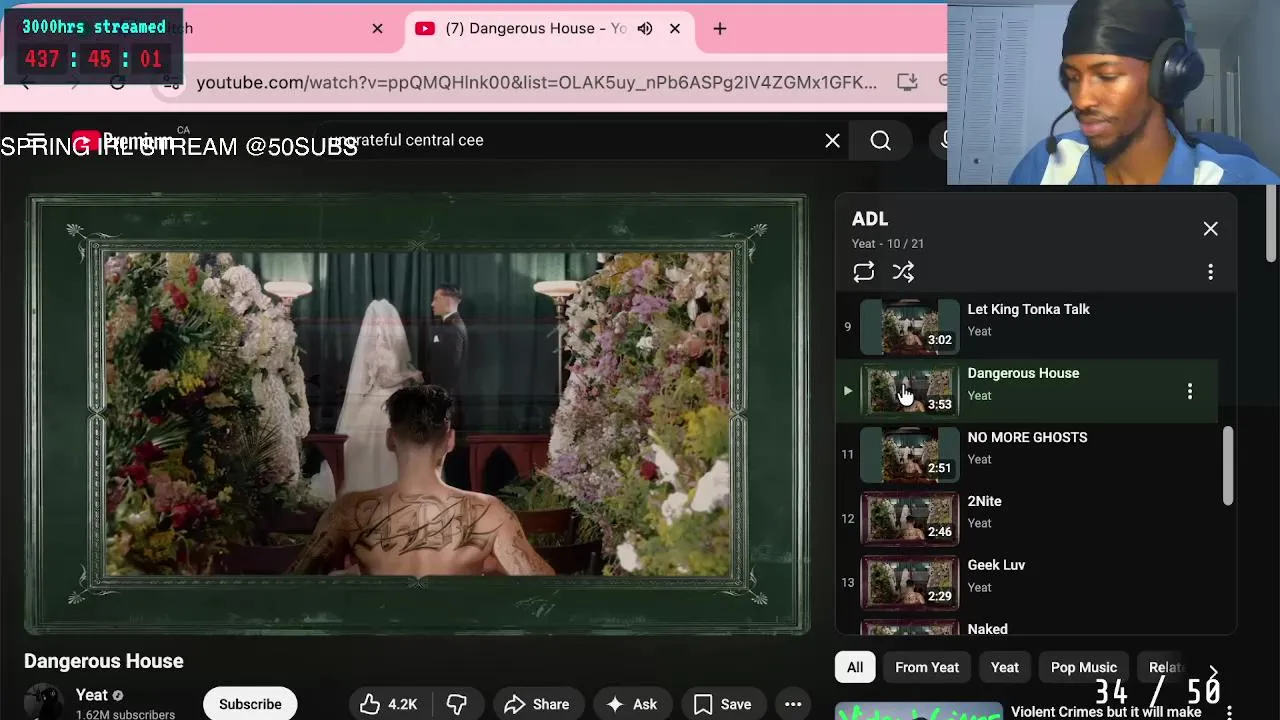The image size is (1280, 720).
Task: Open ADL playlist more options menu
Action: [x=1210, y=272]
